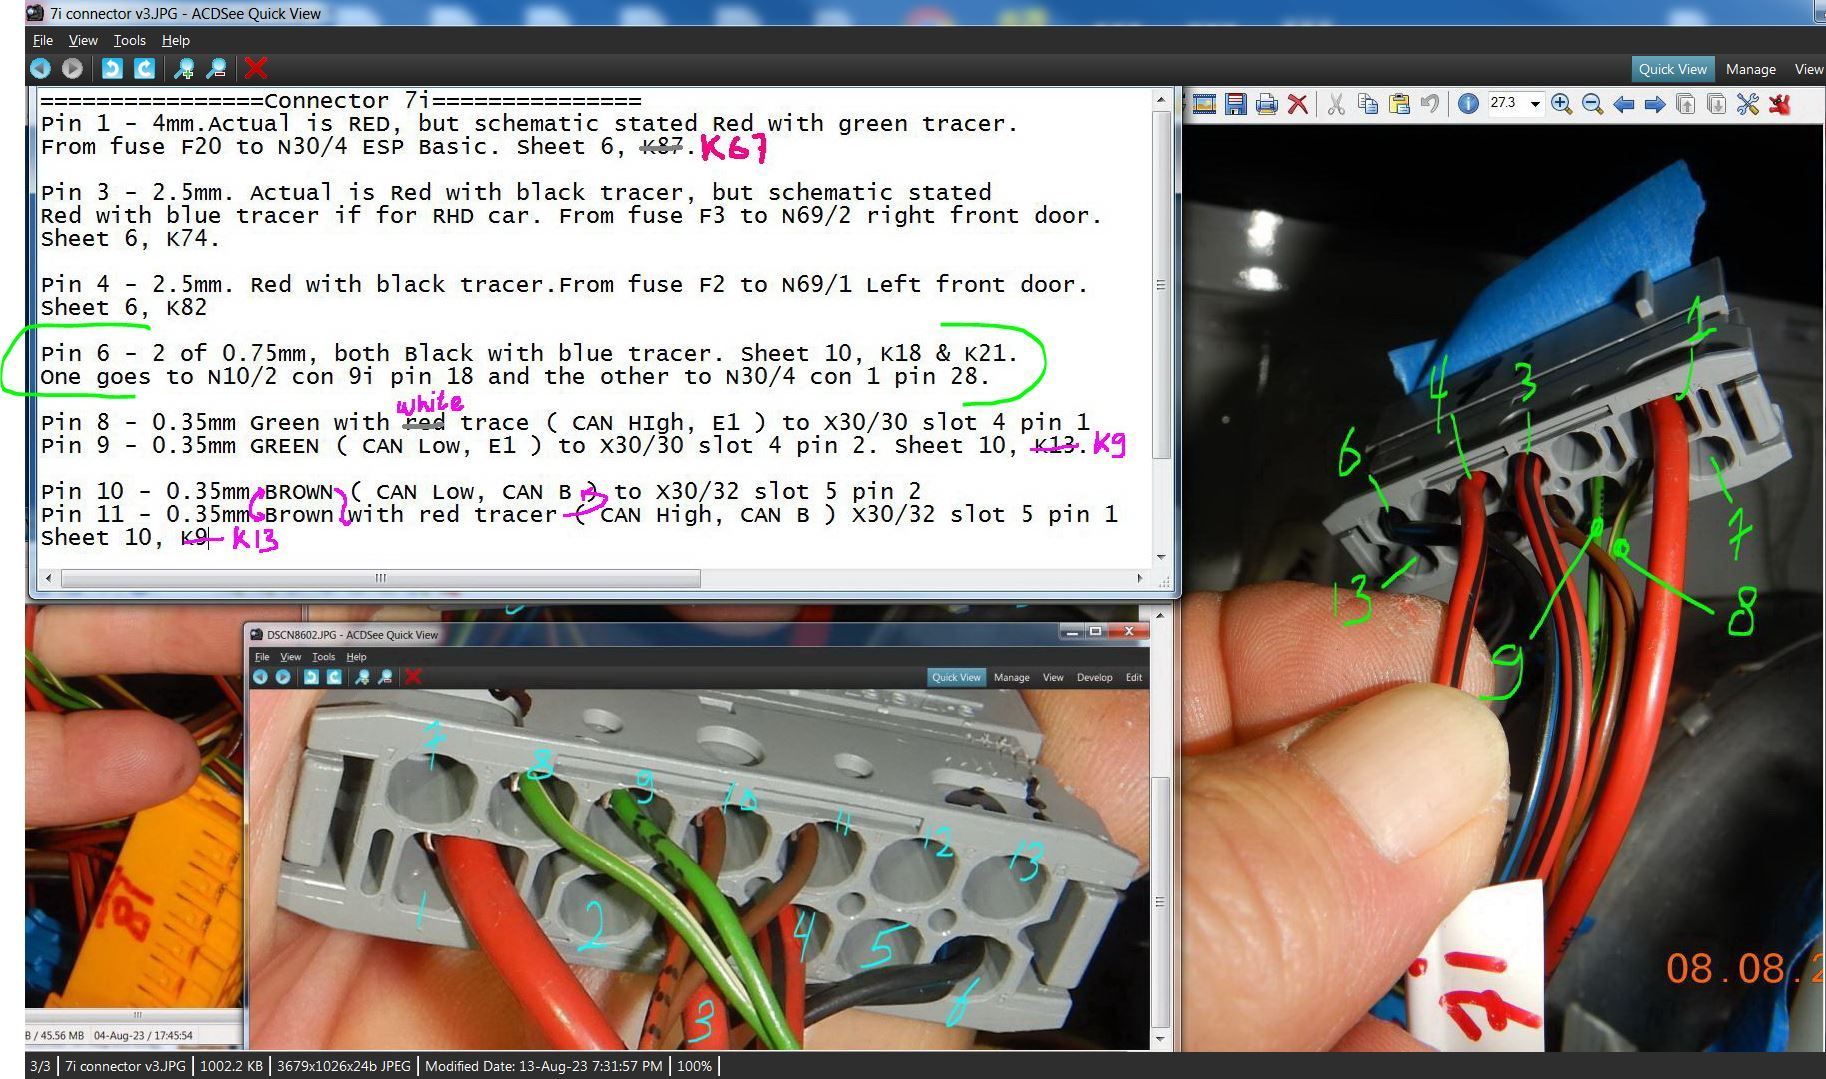Rotate image left in 7i connector window toolbar
Screen dimensions: 1826x1079
pyautogui.click(x=112, y=68)
